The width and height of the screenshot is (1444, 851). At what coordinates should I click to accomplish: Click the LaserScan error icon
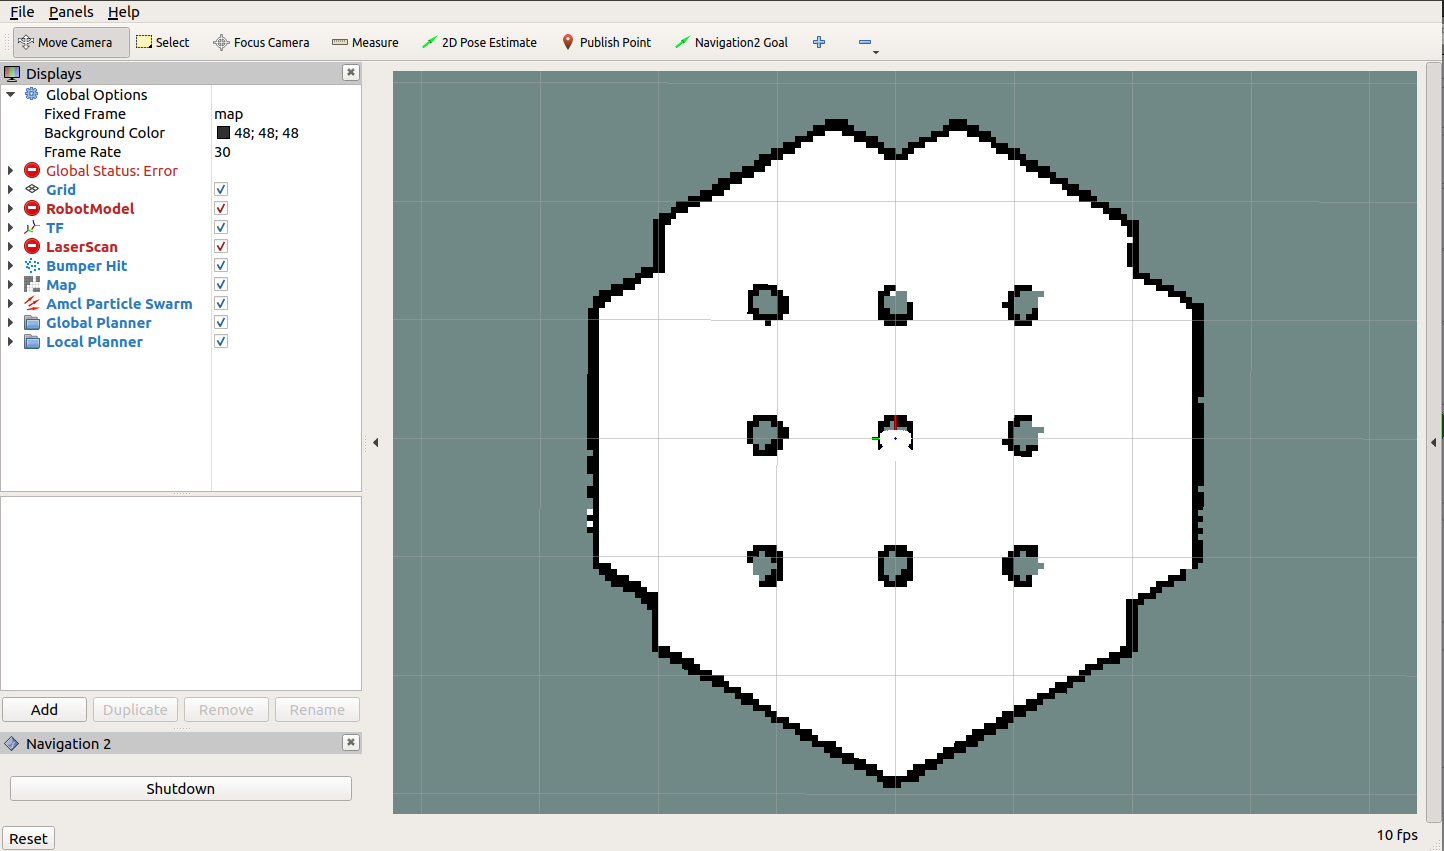[x=32, y=246]
